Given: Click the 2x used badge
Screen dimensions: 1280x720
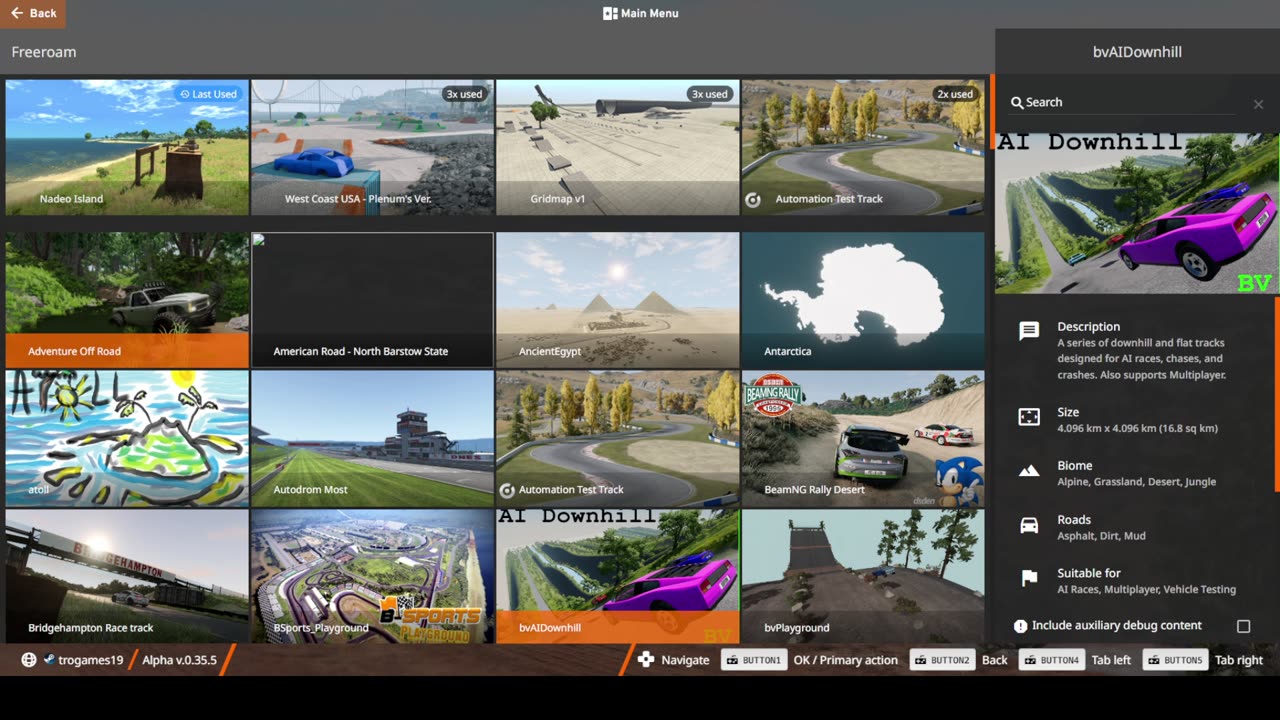Looking at the screenshot, I should pos(955,94).
